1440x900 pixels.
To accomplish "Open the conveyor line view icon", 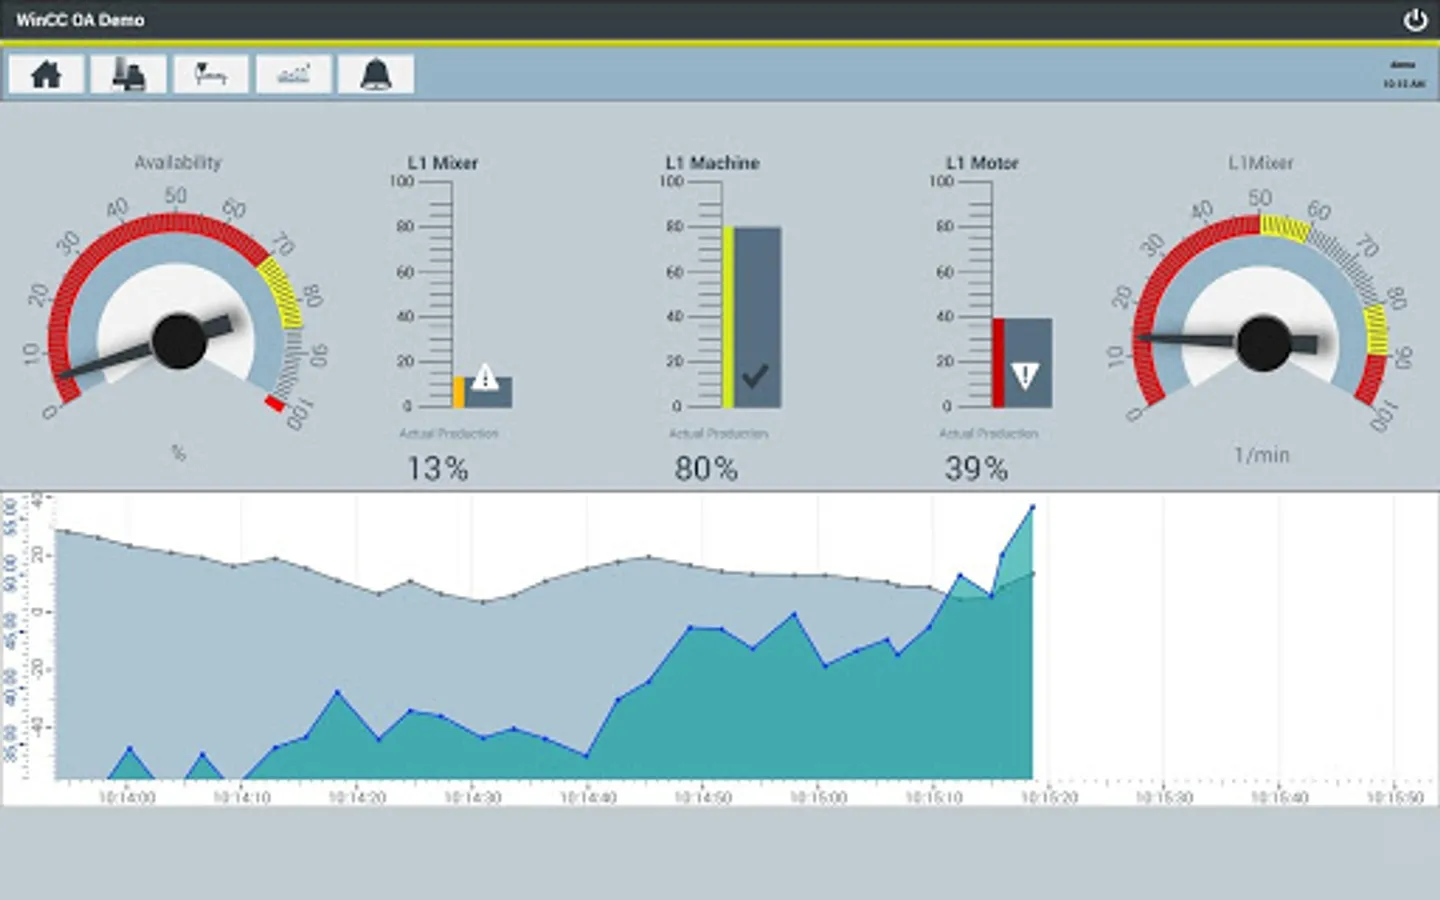I will (x=210, y=74).
